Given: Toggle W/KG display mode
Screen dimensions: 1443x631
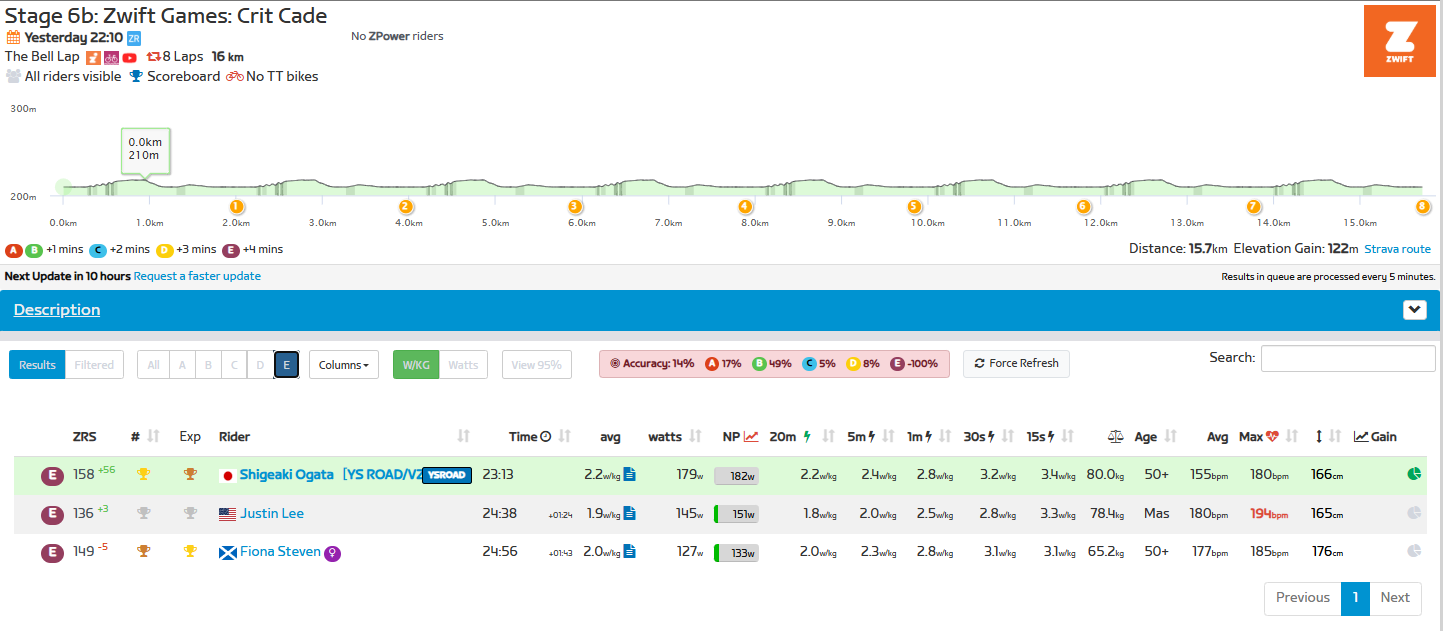Looking at the screenshot, I should [x=415, y=365].
